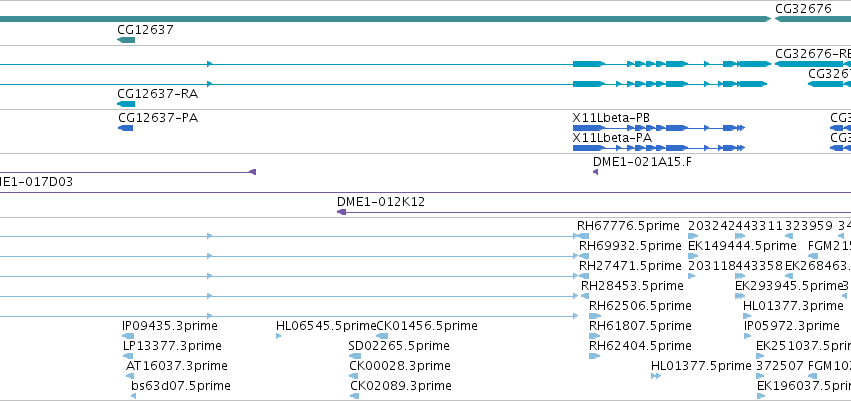Select the HL01377.5prime EST double arrow
Viewport: 851px width, 401px height.
pos(656,375)
